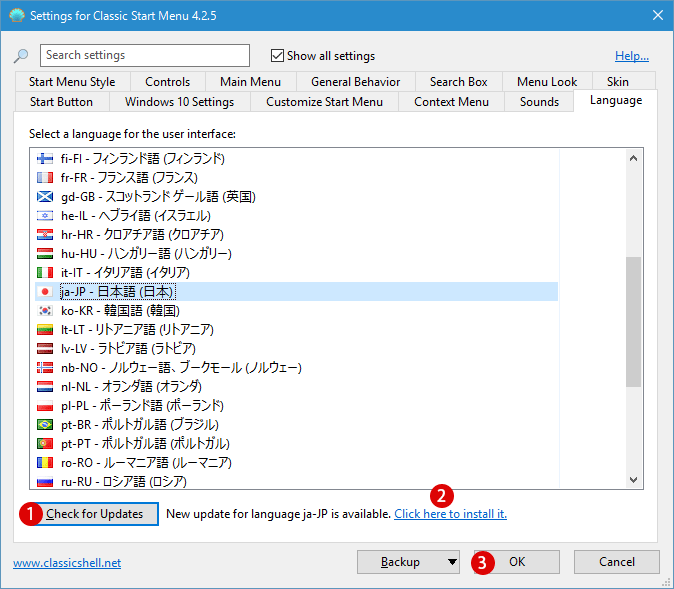674x589 pixels.
Task: Select 'fi-FI - フィンランド語 (フィンランド)' row
Action: point(297,159)
